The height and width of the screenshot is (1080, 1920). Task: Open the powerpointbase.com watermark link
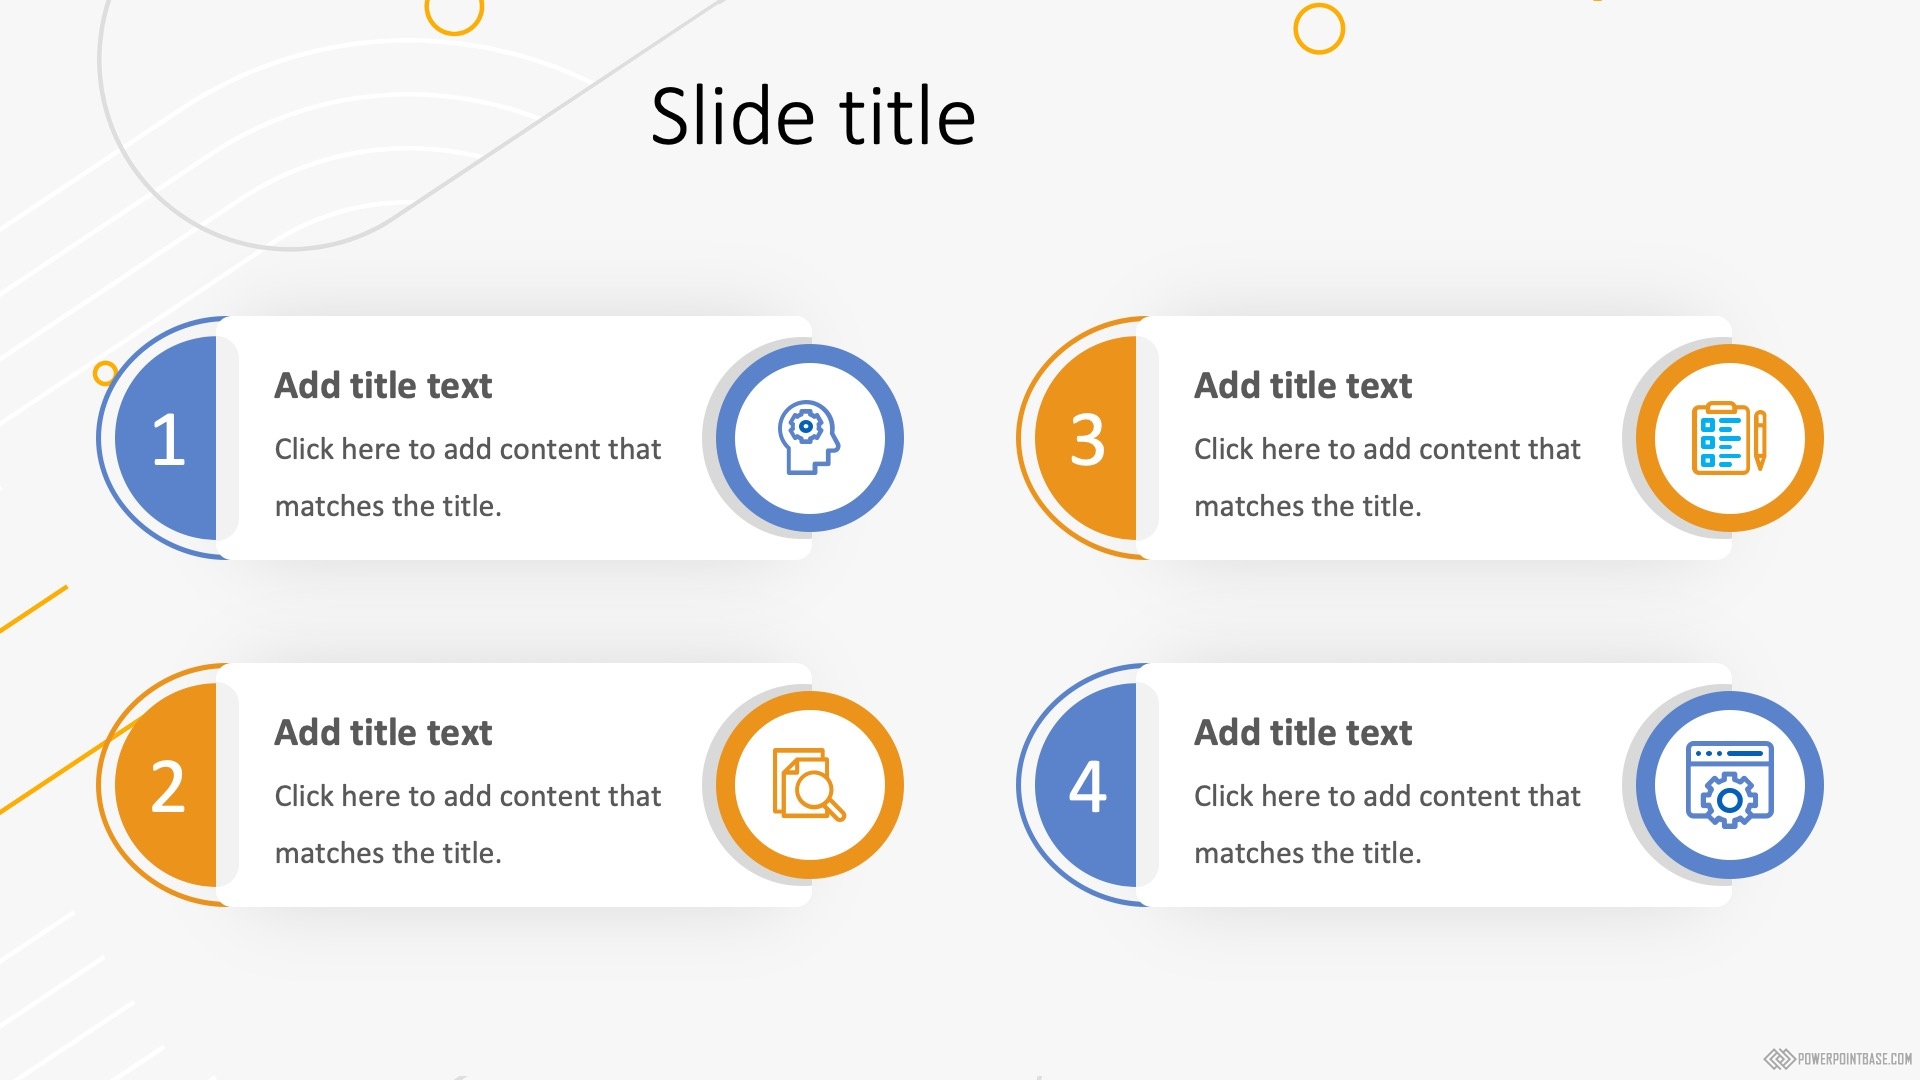pyautogui.click(x=1838, y=1058)
